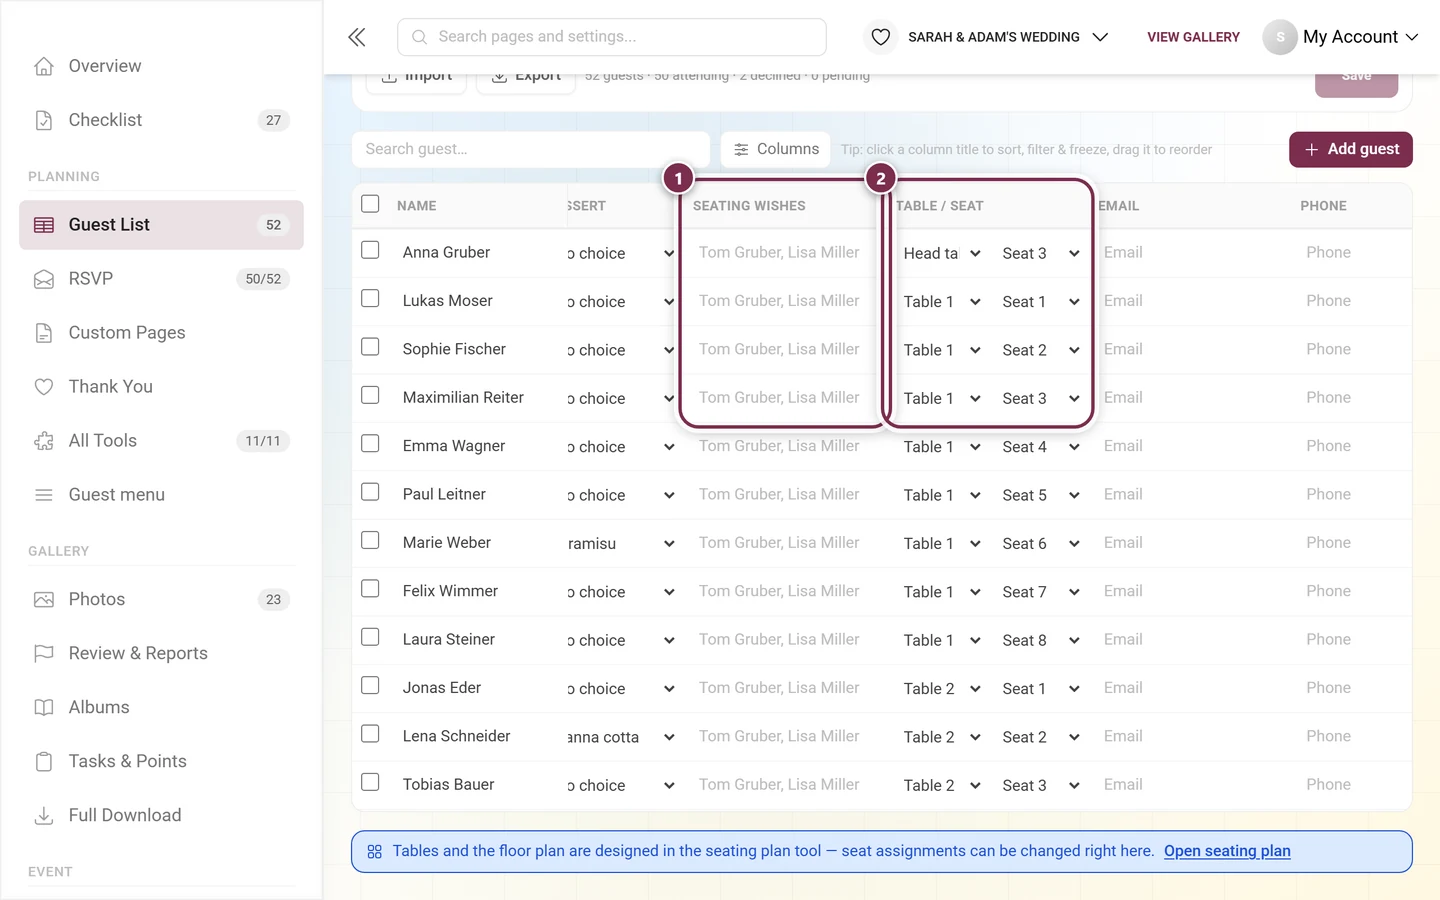Click the Albums book icon
Screen dimensions: 1440x900
(x=44, y=708)
